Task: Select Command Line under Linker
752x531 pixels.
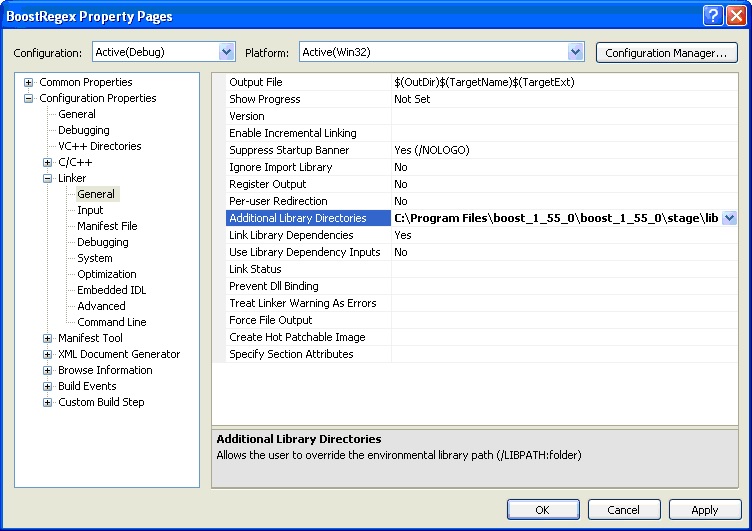Action: tap(112, 322)
